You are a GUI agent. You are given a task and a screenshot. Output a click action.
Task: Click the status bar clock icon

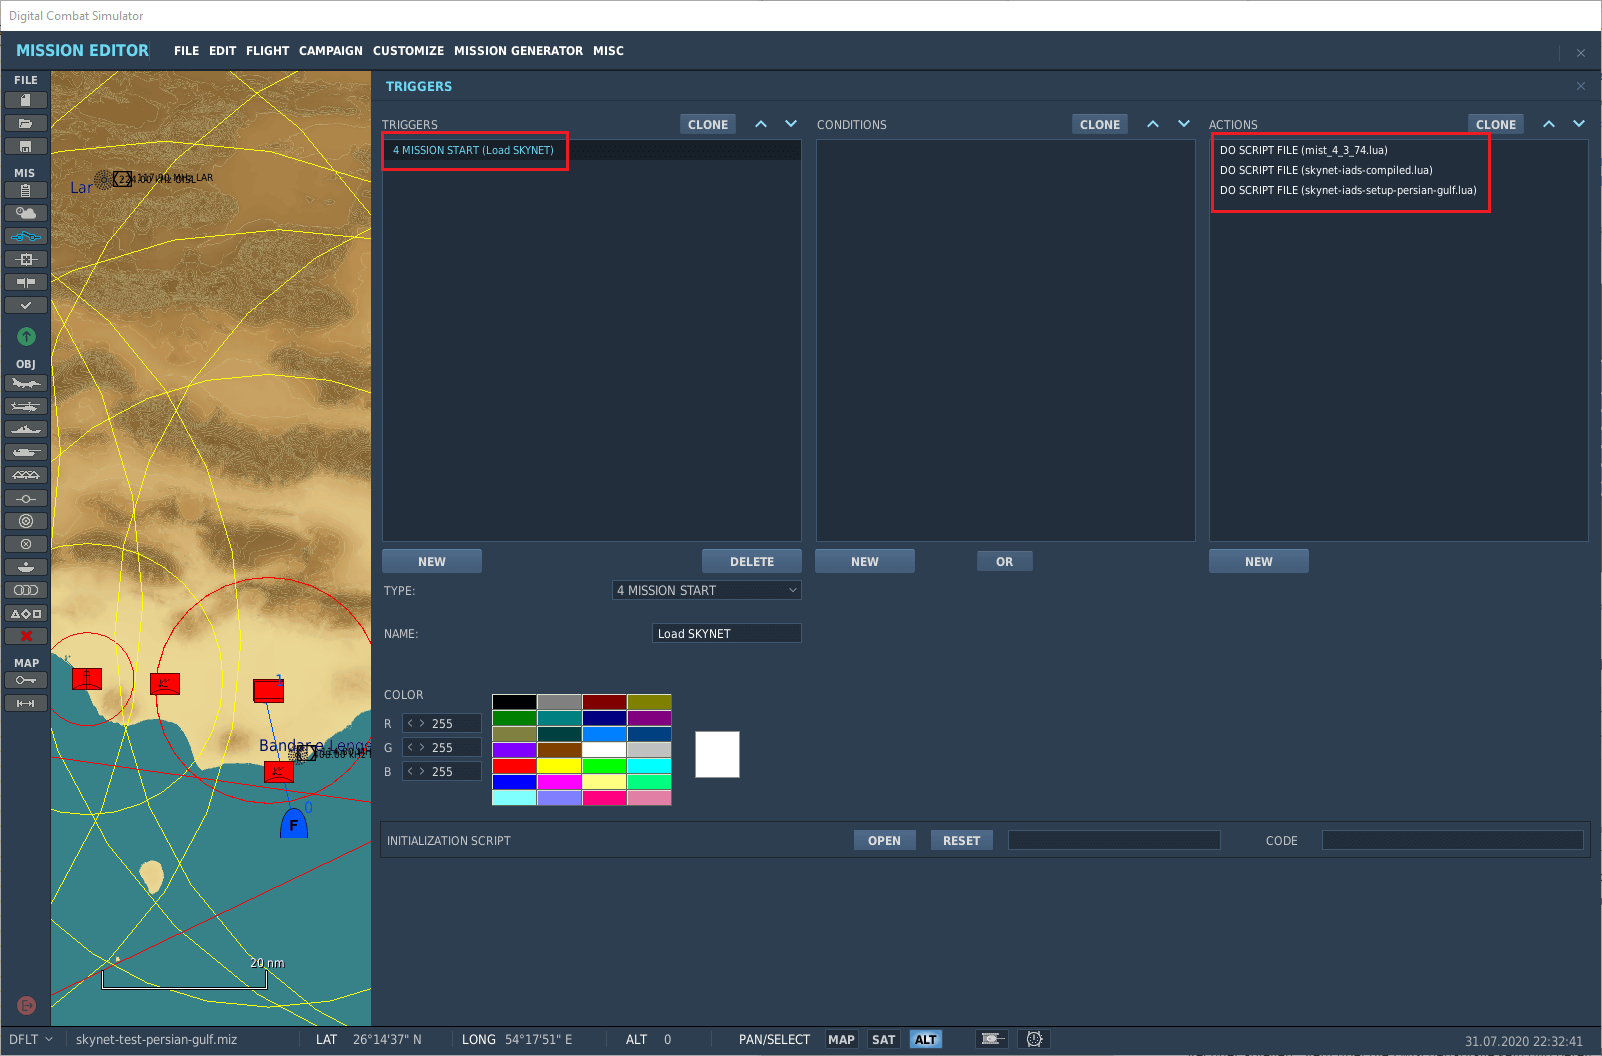(x=1035, y=1039)
